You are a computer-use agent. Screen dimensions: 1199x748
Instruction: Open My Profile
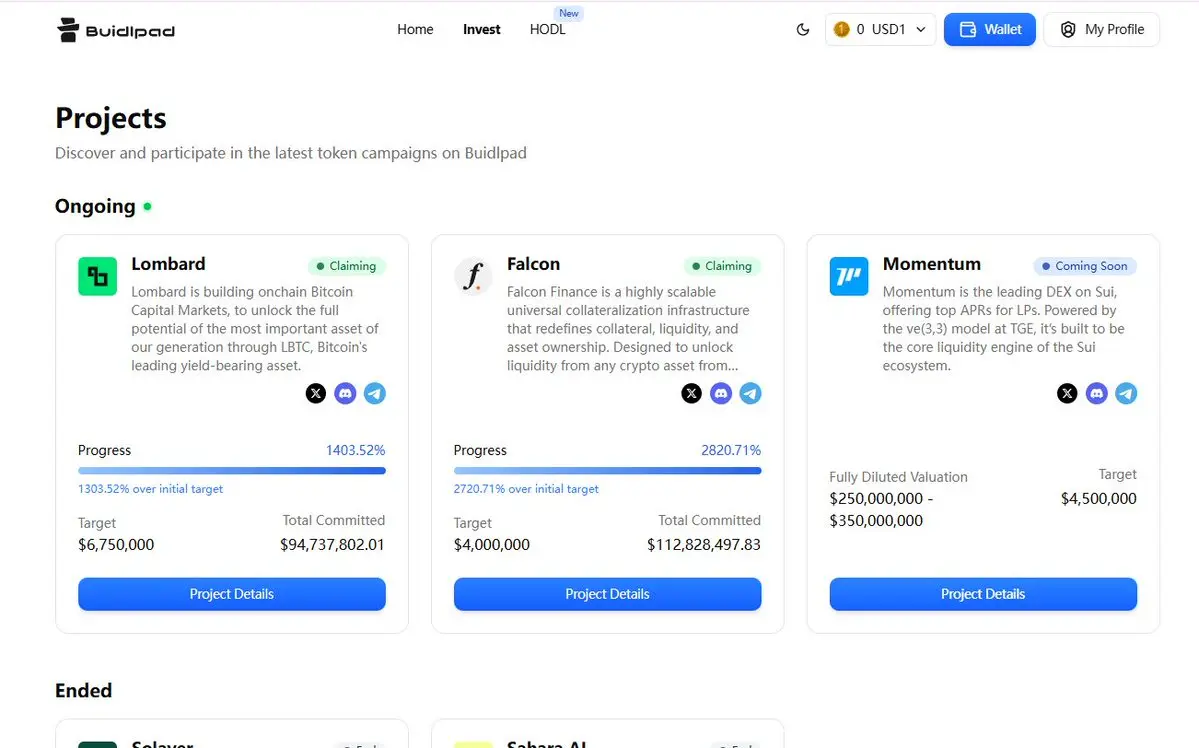point(1101,30)
